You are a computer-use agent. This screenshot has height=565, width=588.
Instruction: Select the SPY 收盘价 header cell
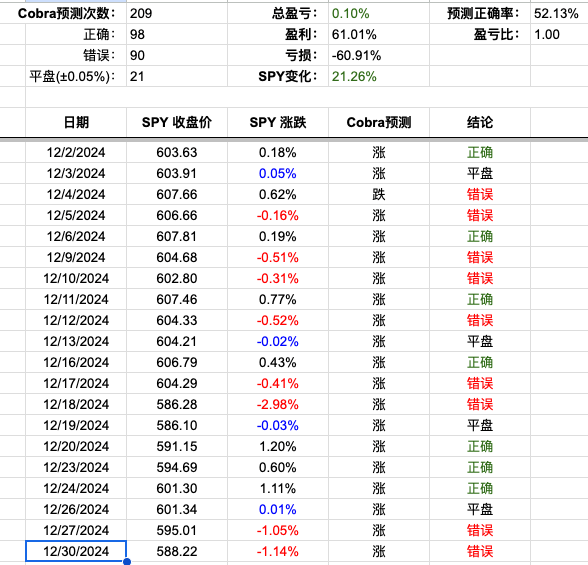pos(177,122)
